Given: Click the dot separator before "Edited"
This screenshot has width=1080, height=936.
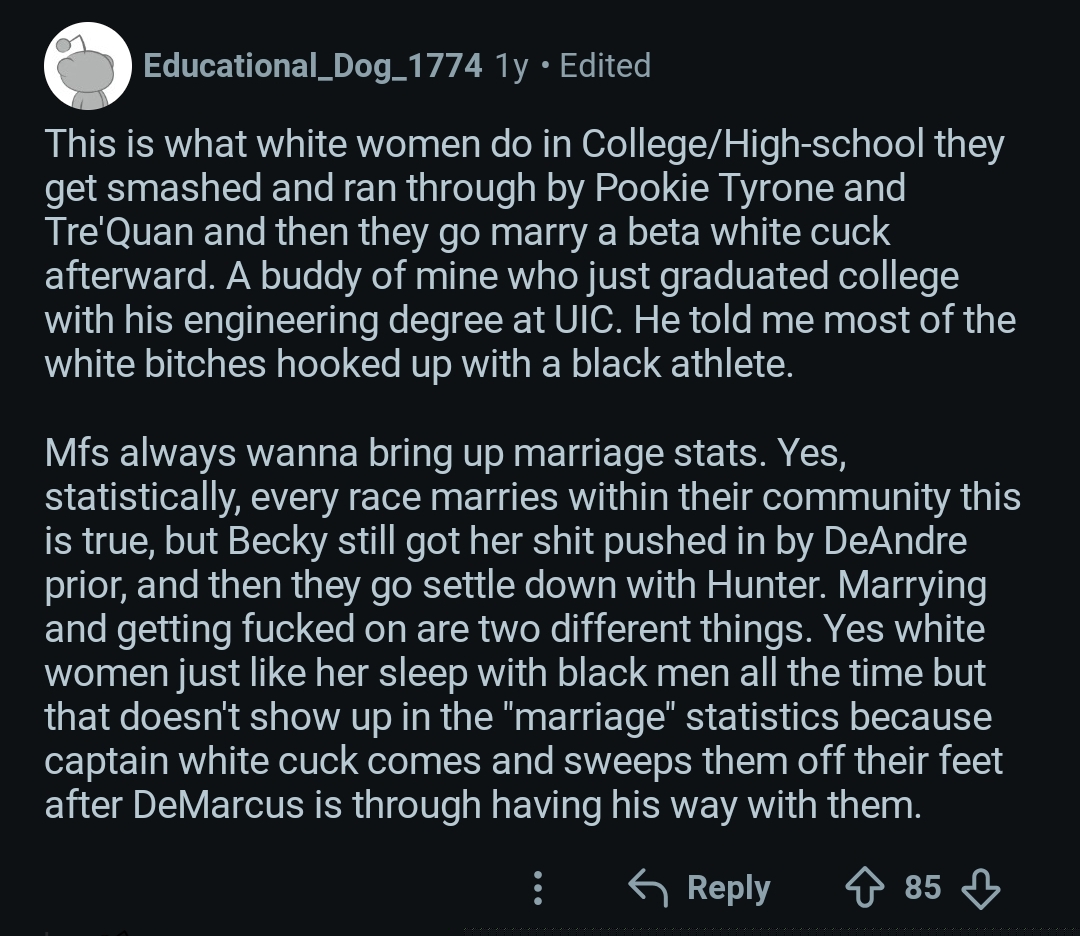Looking at the screenshot, I should pyautogui.click(x=544, y=66).
